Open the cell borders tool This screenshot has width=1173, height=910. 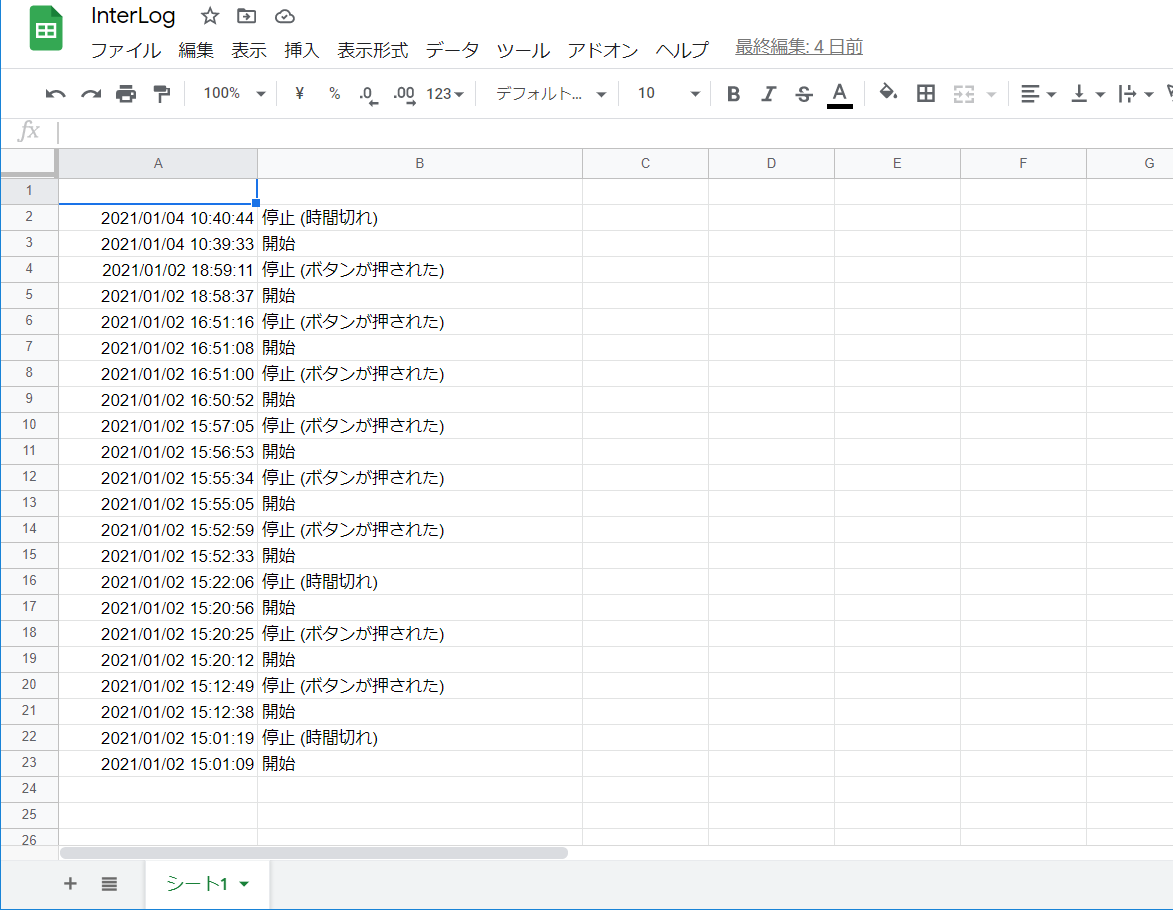pos(926,94)
